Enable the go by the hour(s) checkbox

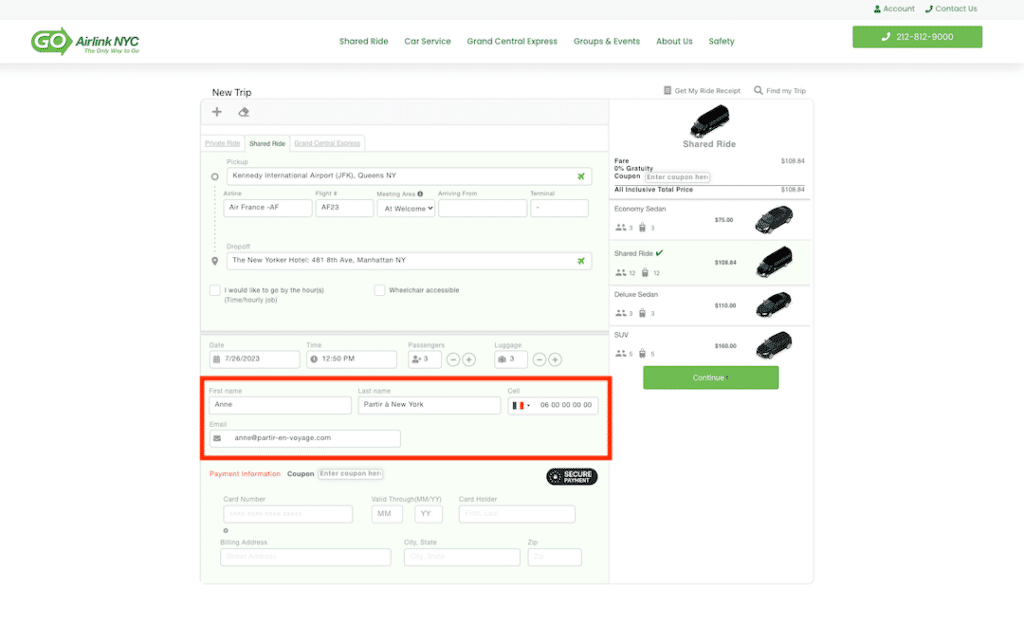point(215,290)
